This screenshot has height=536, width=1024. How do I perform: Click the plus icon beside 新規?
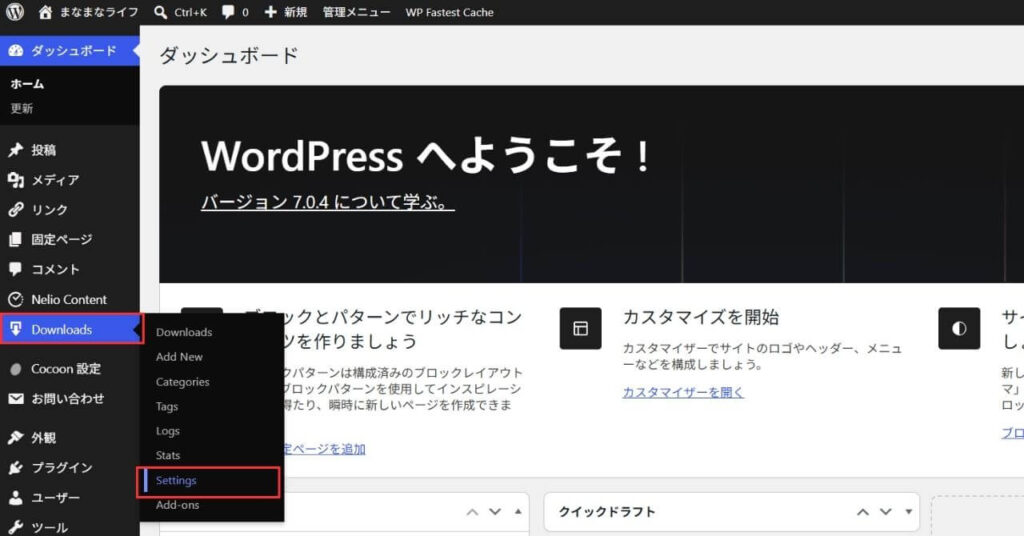click(x=270, y=12)
